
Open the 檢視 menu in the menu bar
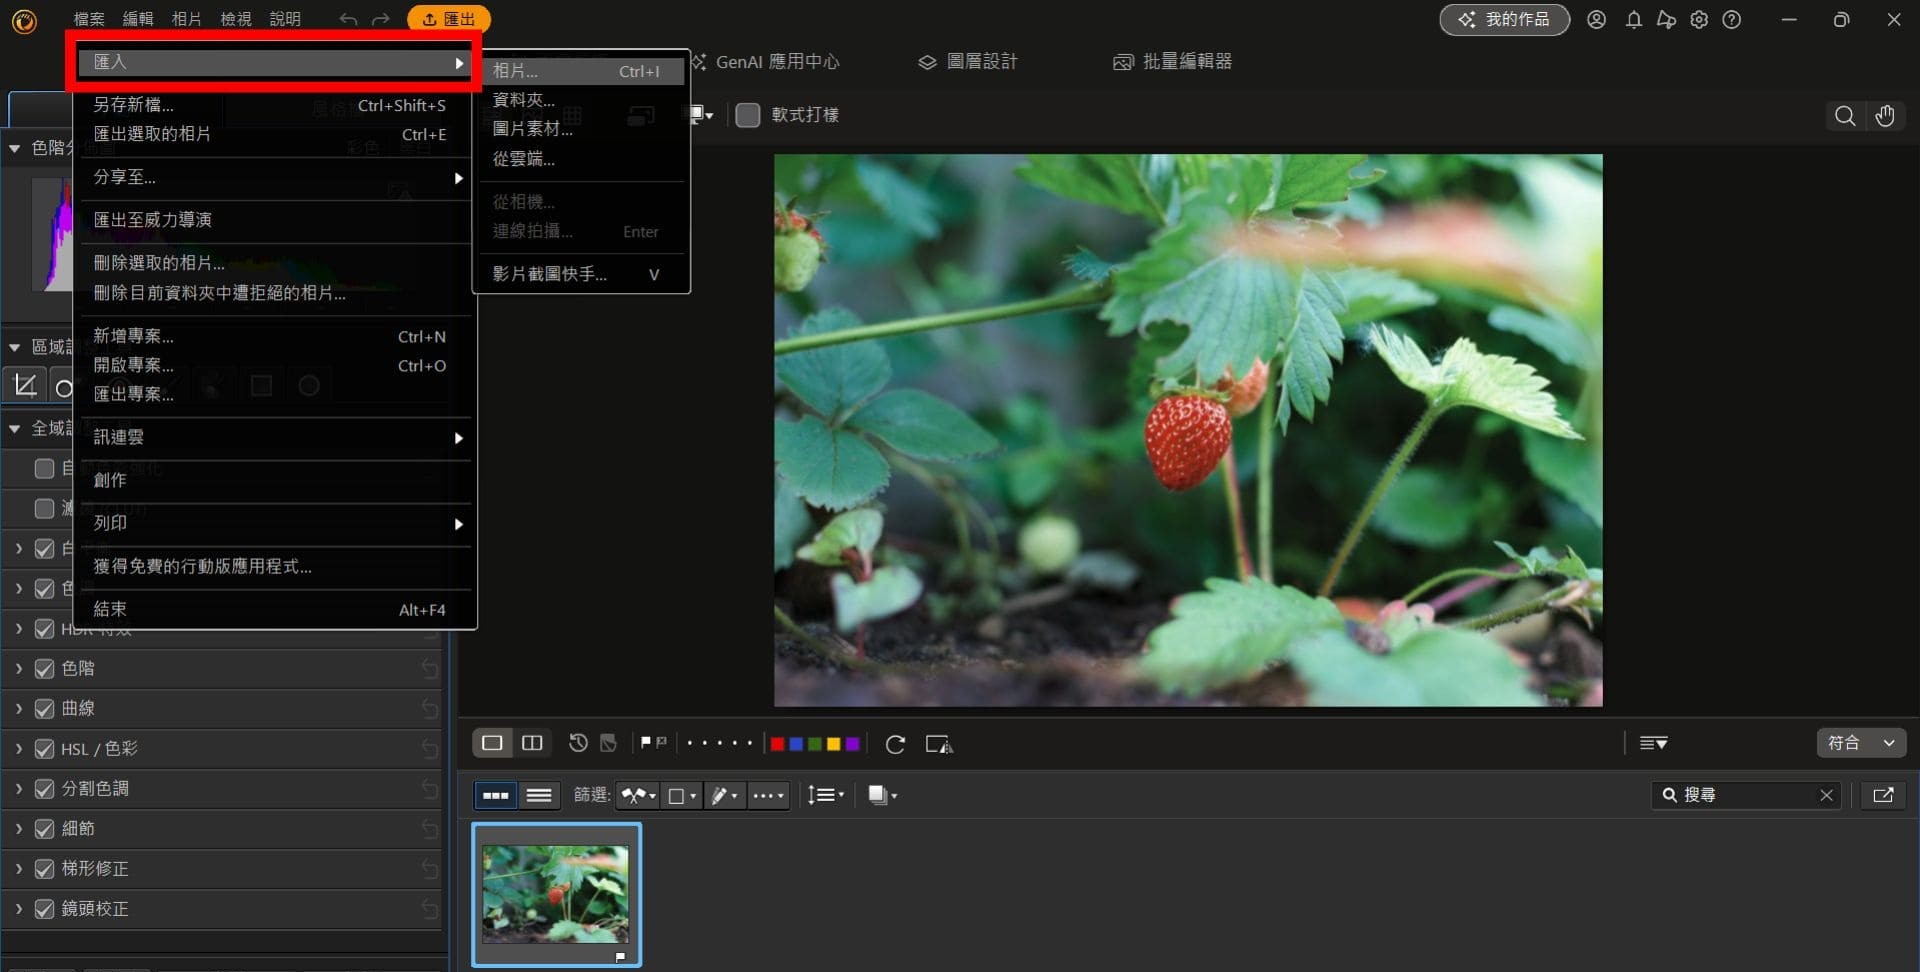(x=236, y=18)
